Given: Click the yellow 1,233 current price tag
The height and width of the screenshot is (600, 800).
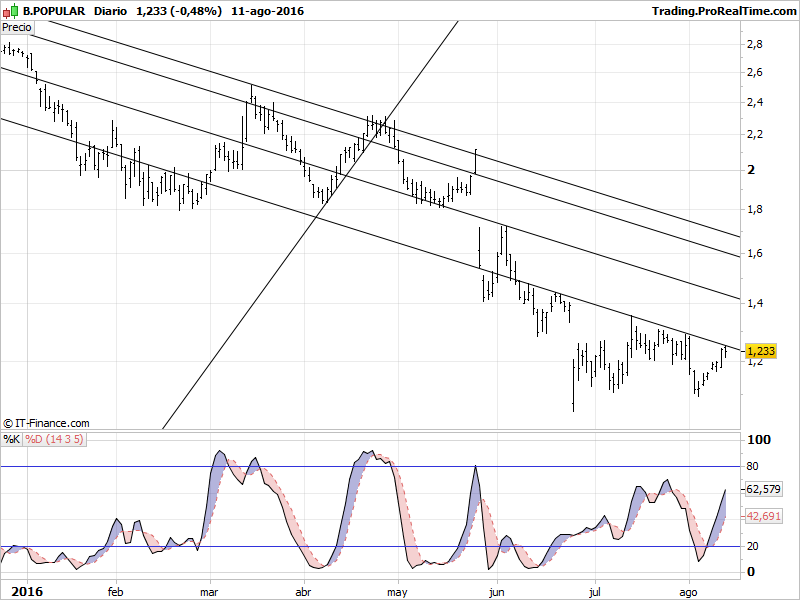Looking at the screenshot, I should (761, 351).
